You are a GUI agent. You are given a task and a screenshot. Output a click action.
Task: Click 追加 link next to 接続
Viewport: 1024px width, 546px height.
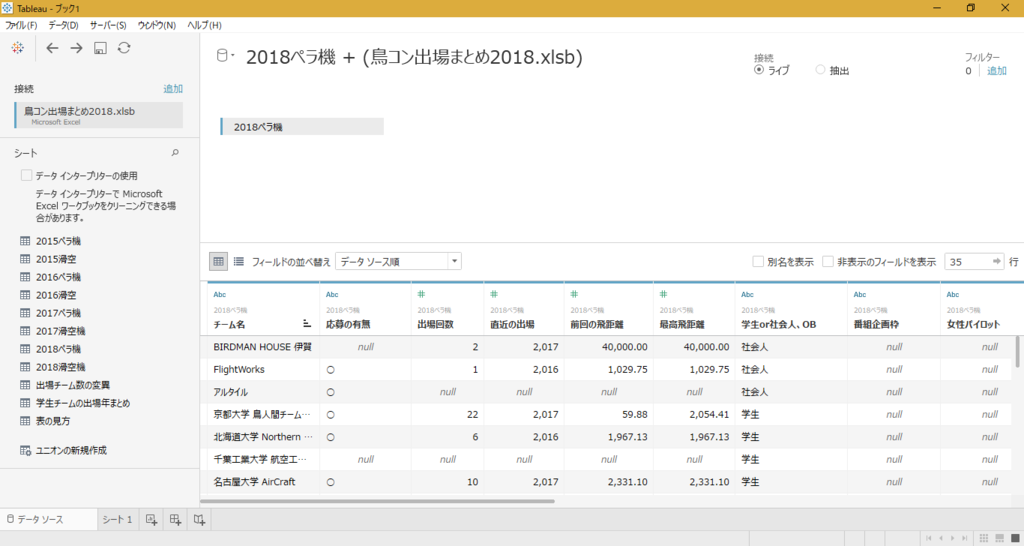click(173, 89)
